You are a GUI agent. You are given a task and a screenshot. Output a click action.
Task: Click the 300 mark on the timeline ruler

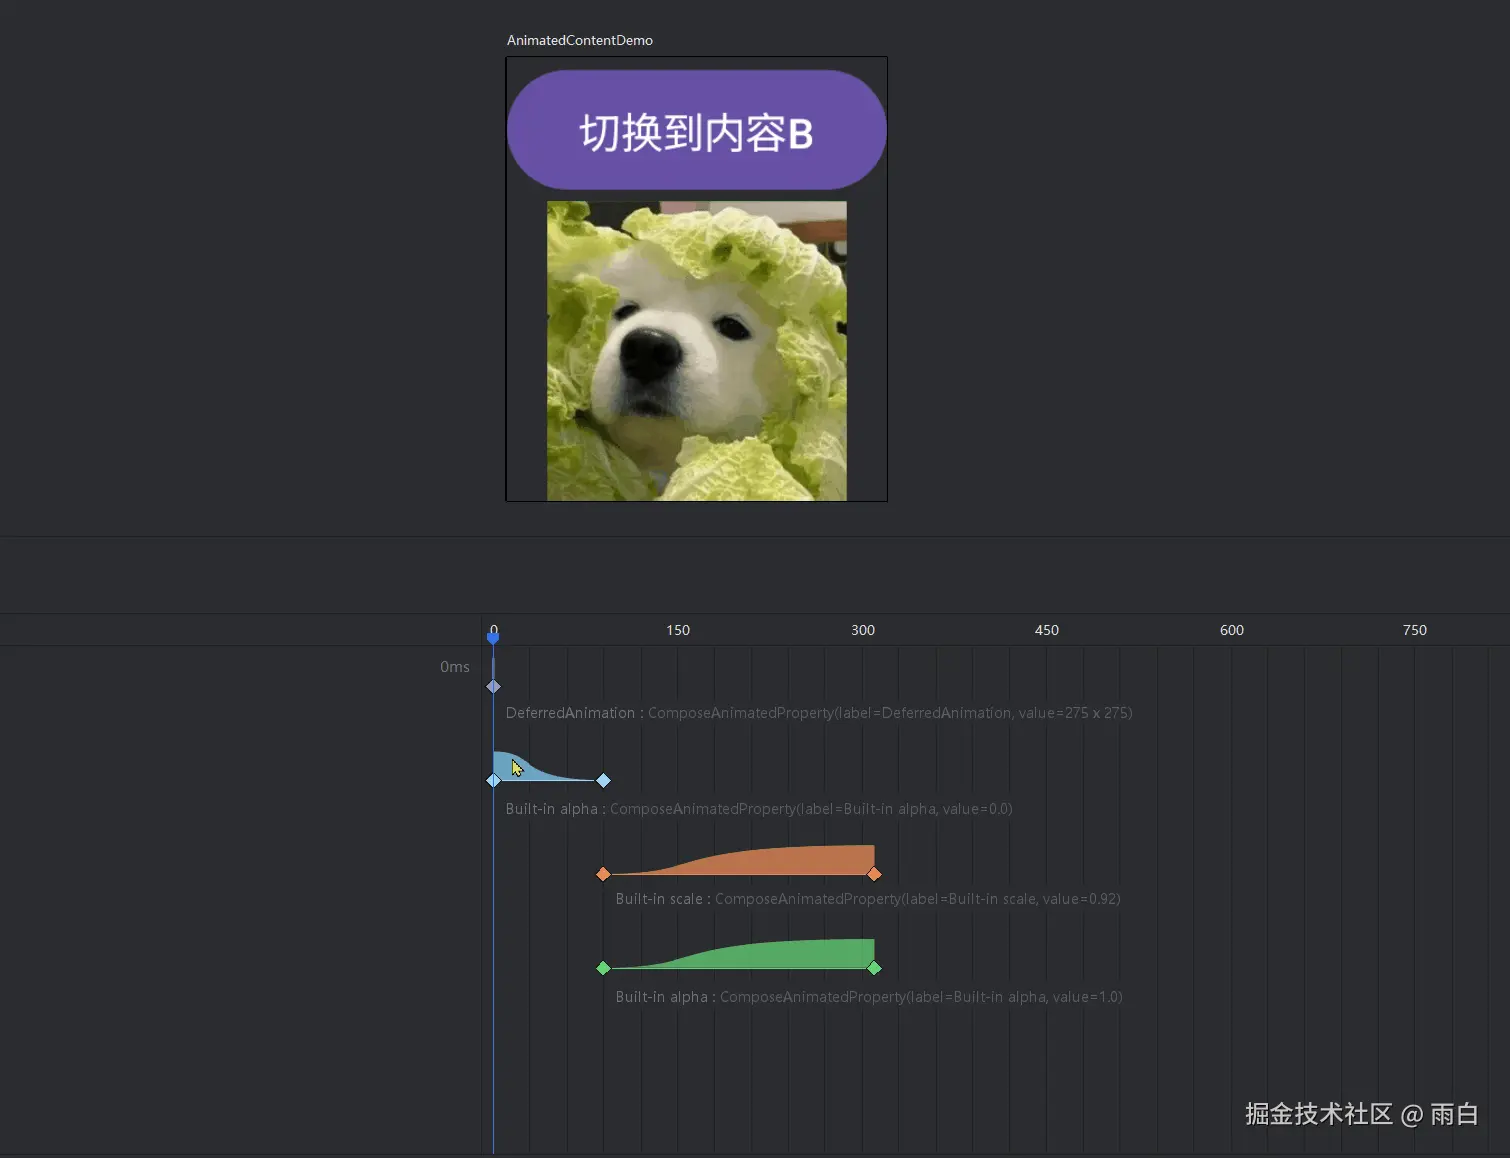(x=862, y=630)
